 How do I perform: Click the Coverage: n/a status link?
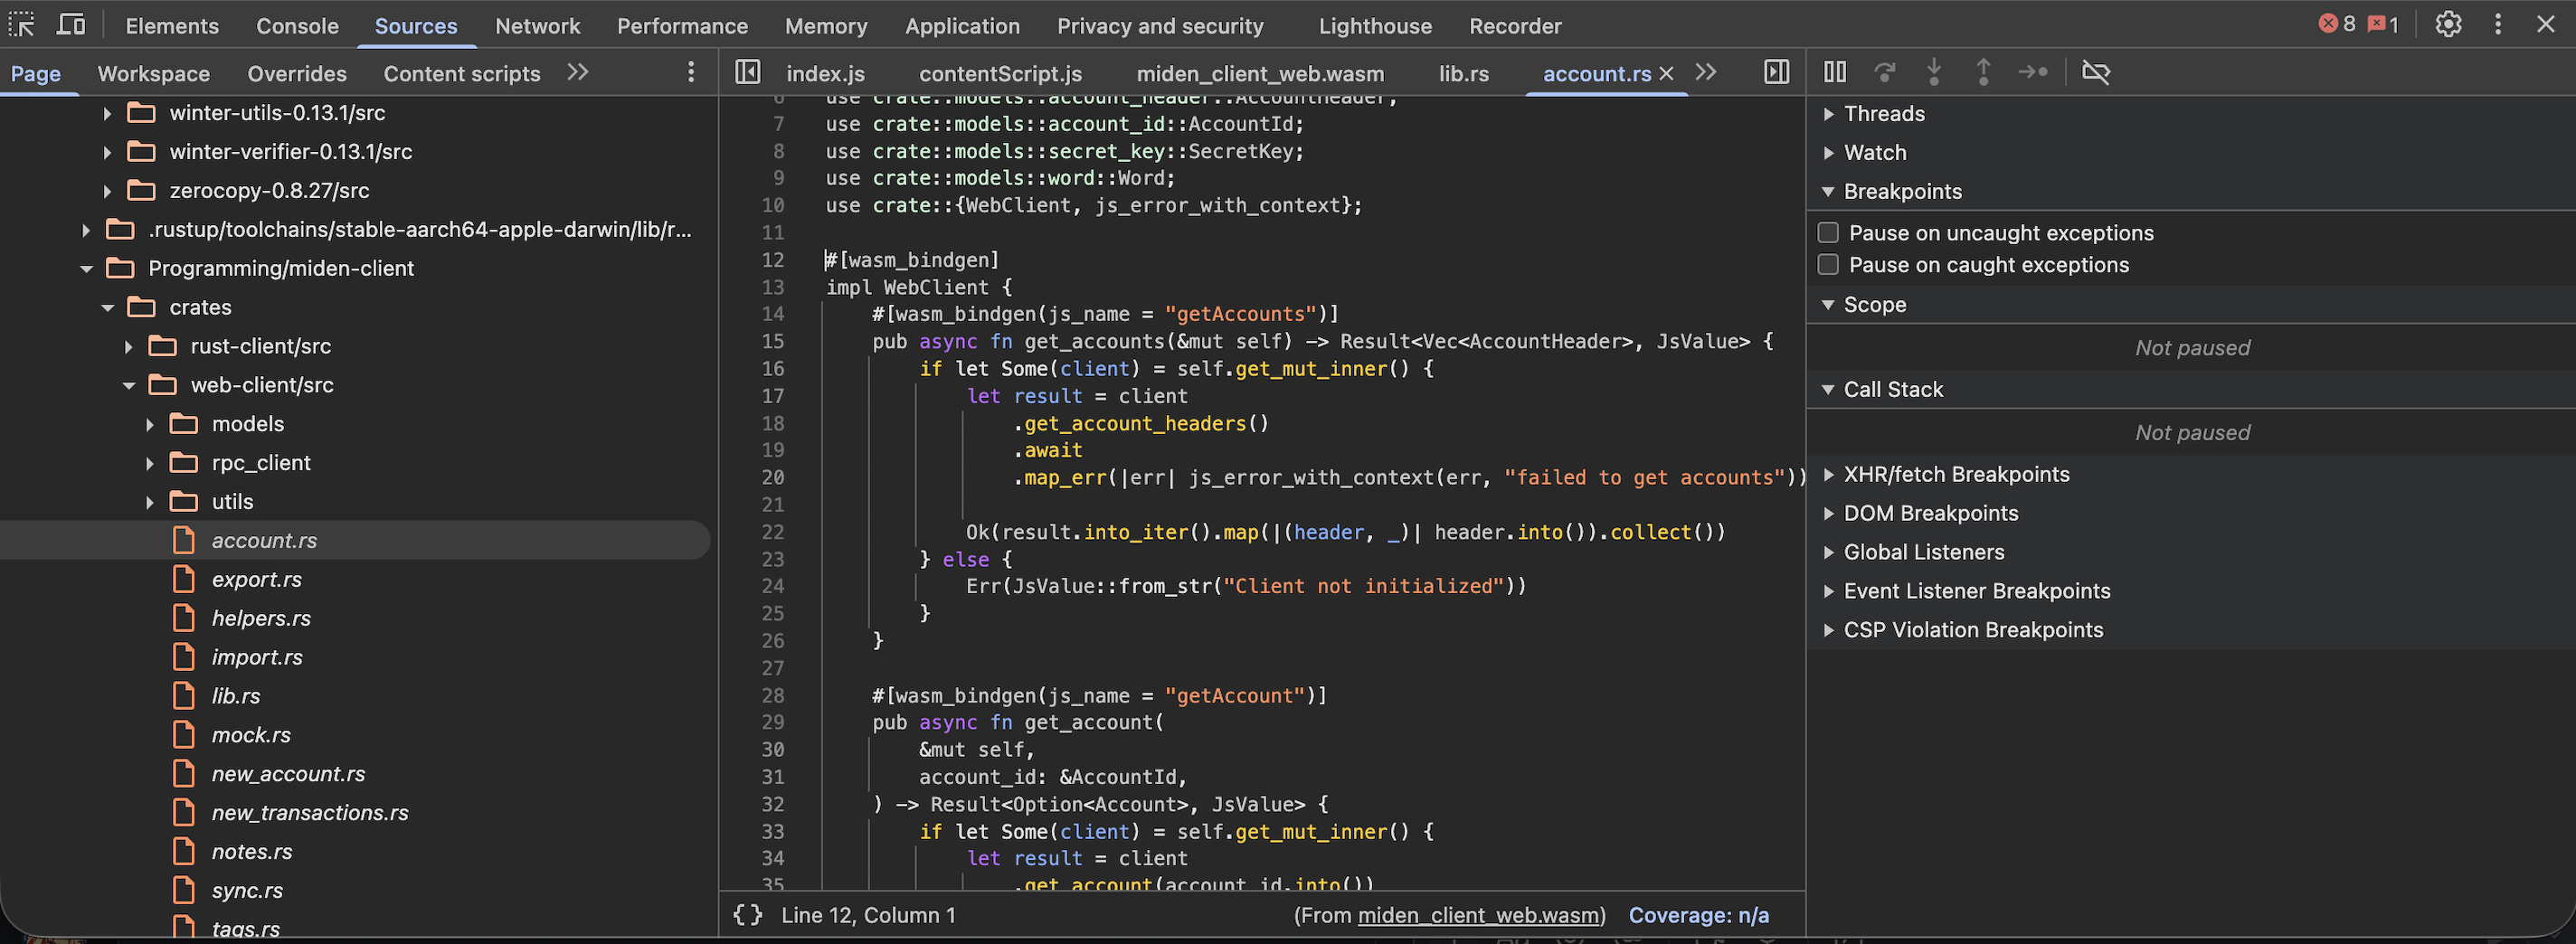(x=1698, y=915)
